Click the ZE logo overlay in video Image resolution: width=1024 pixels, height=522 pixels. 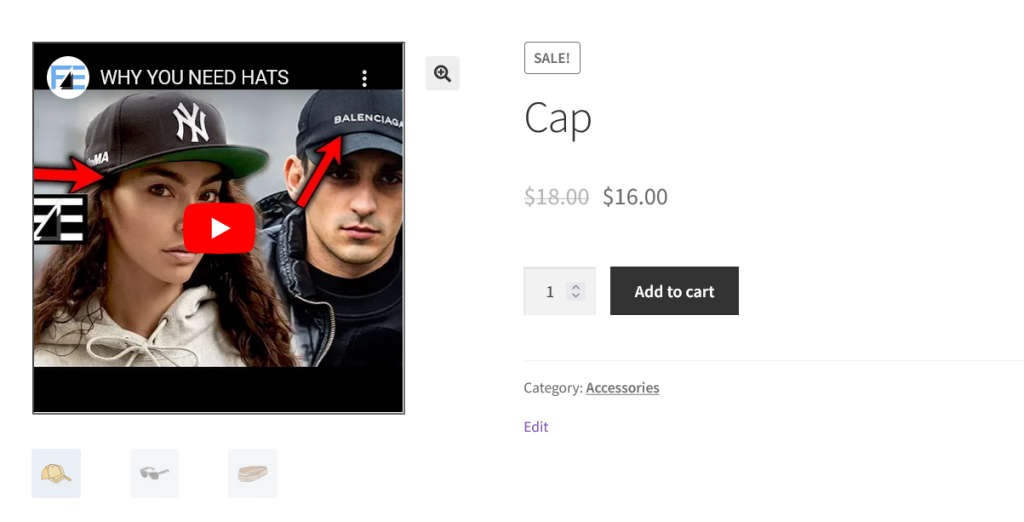coord(60,220)
